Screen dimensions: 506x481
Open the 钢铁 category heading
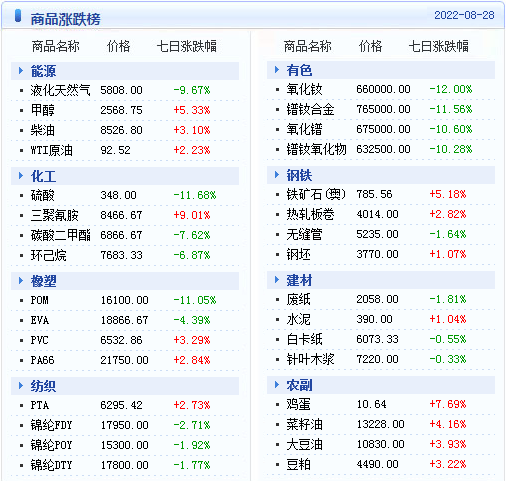click(299, 175)
